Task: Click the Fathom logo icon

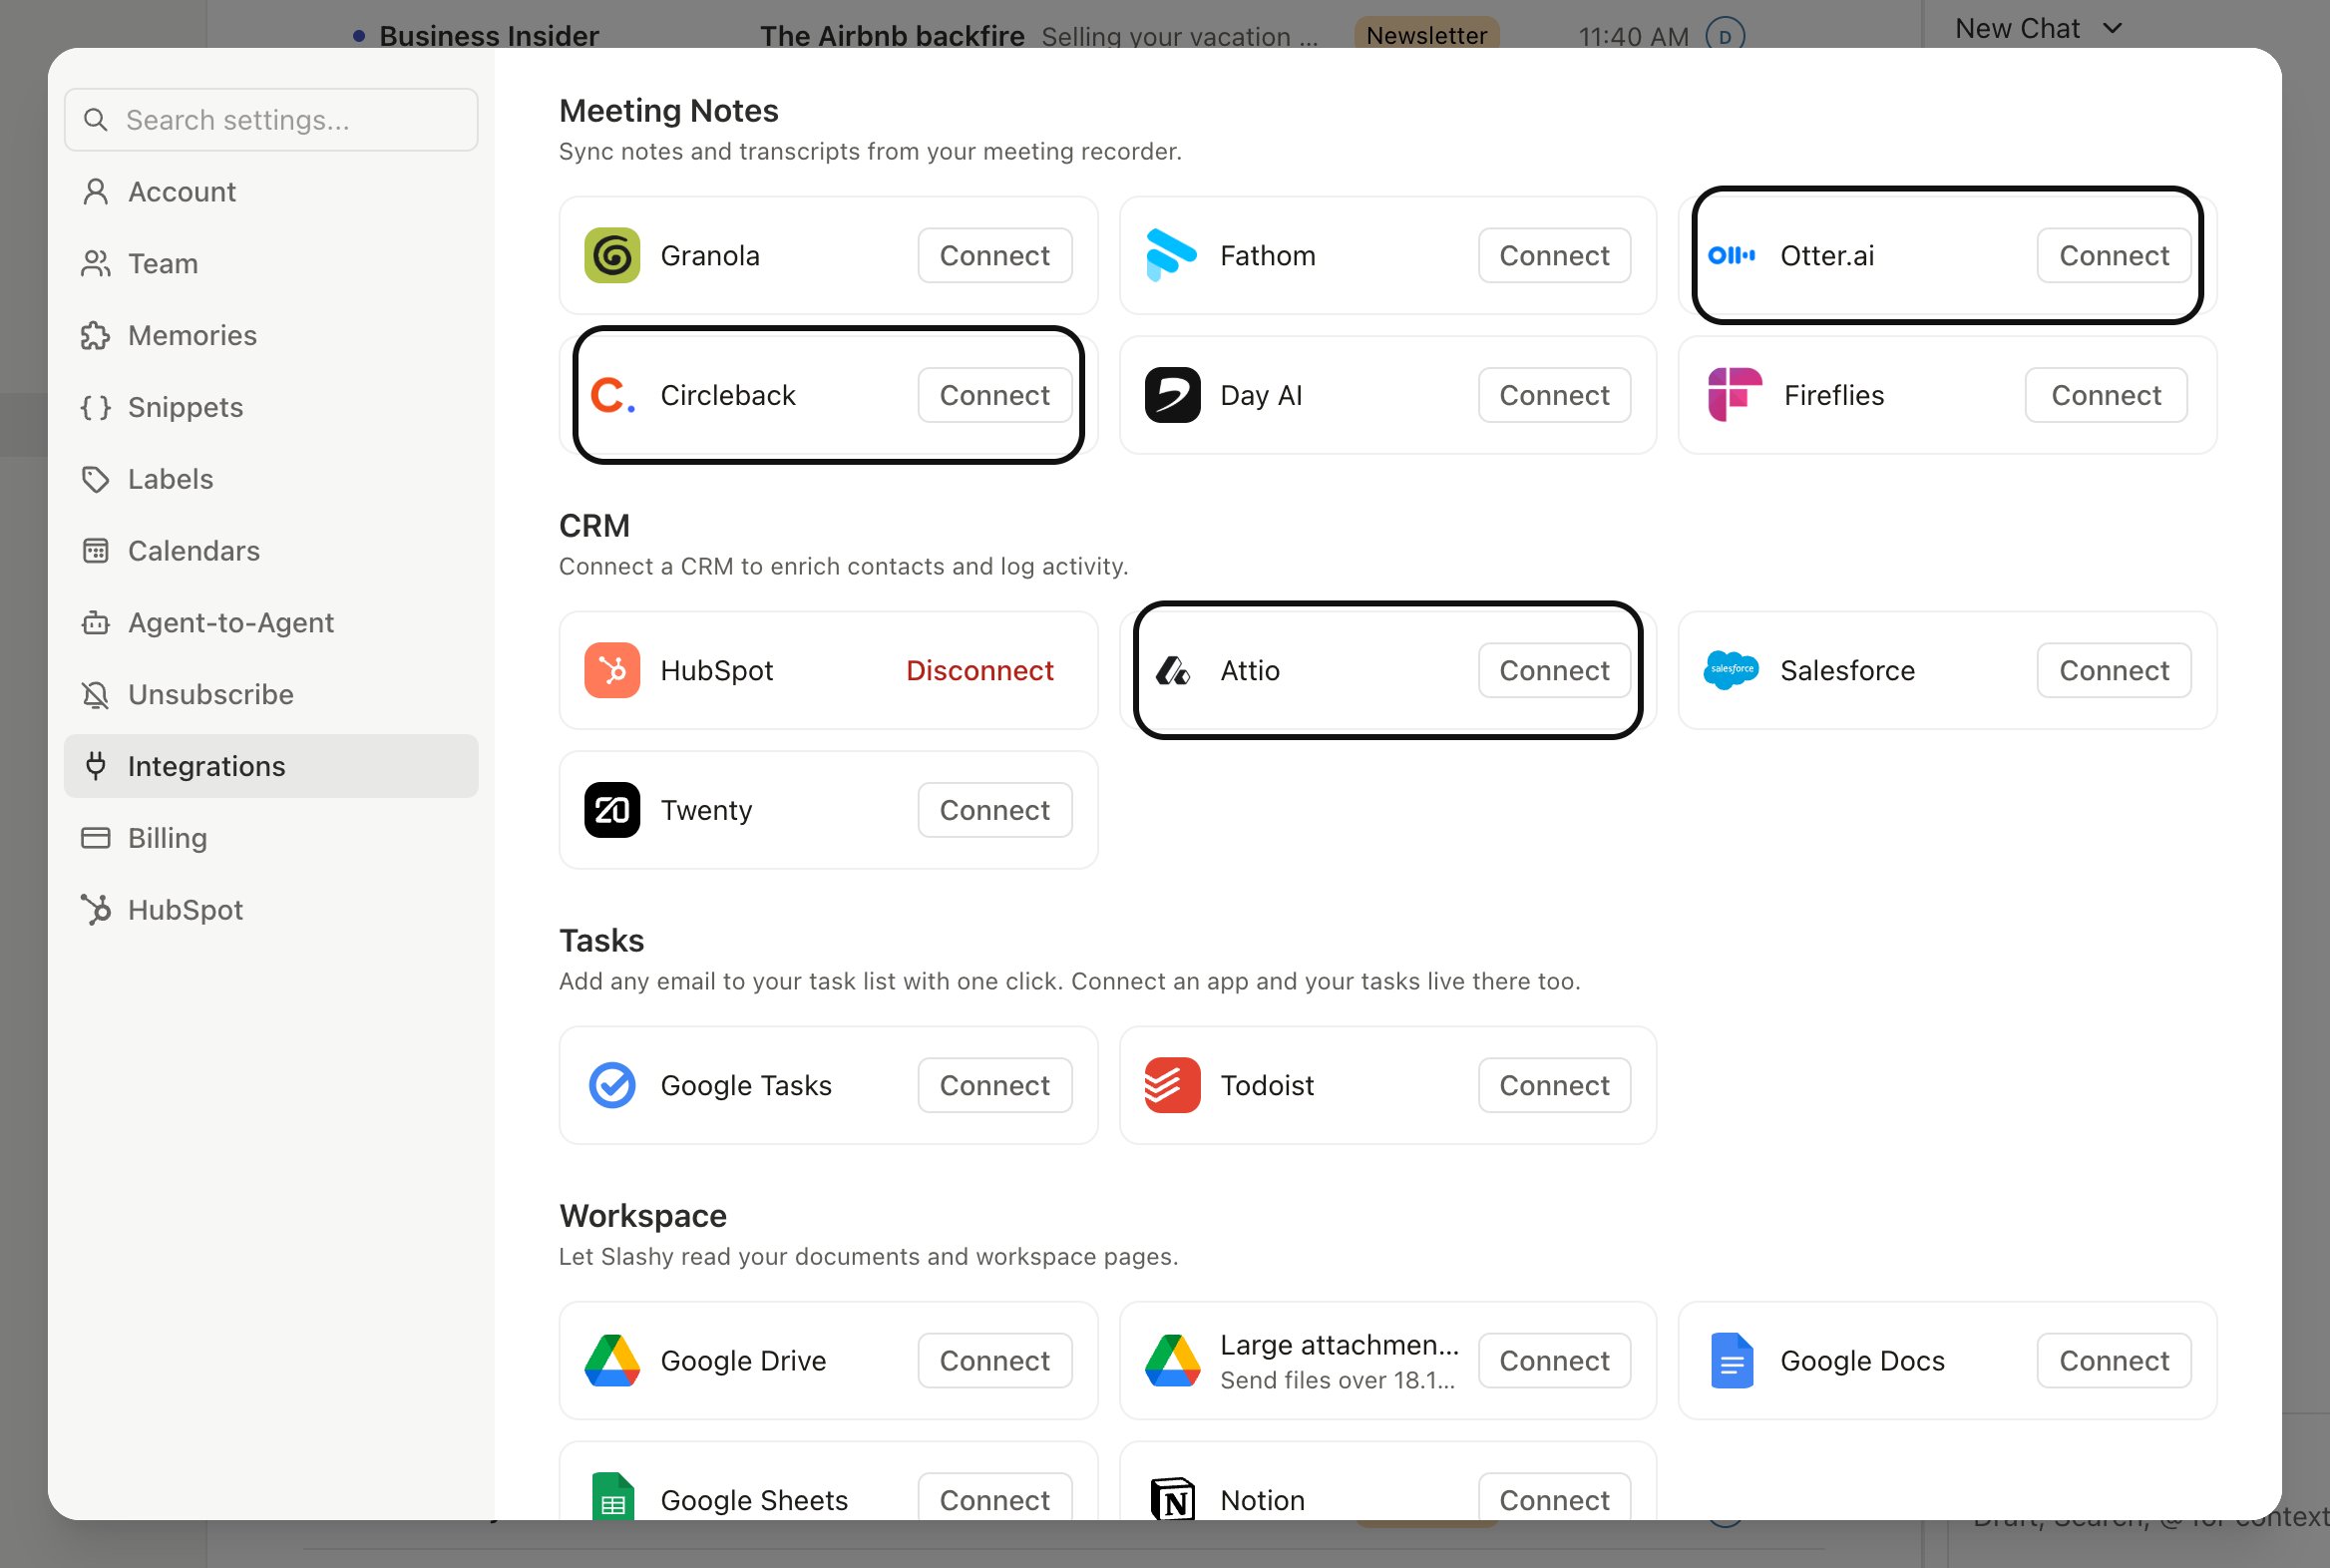Action: [1171, 256]
